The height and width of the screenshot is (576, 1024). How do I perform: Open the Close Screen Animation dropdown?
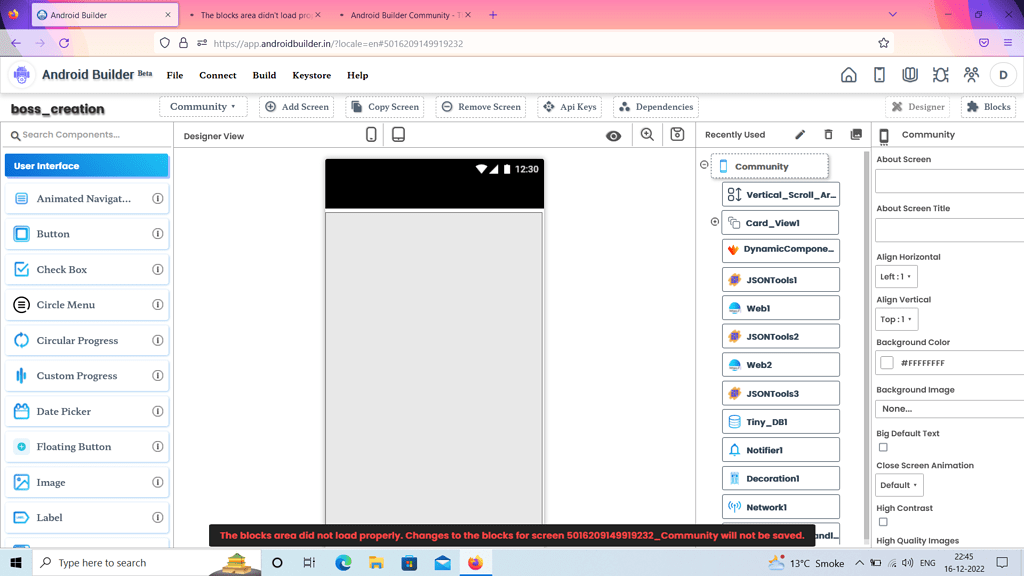pos(899,484)
